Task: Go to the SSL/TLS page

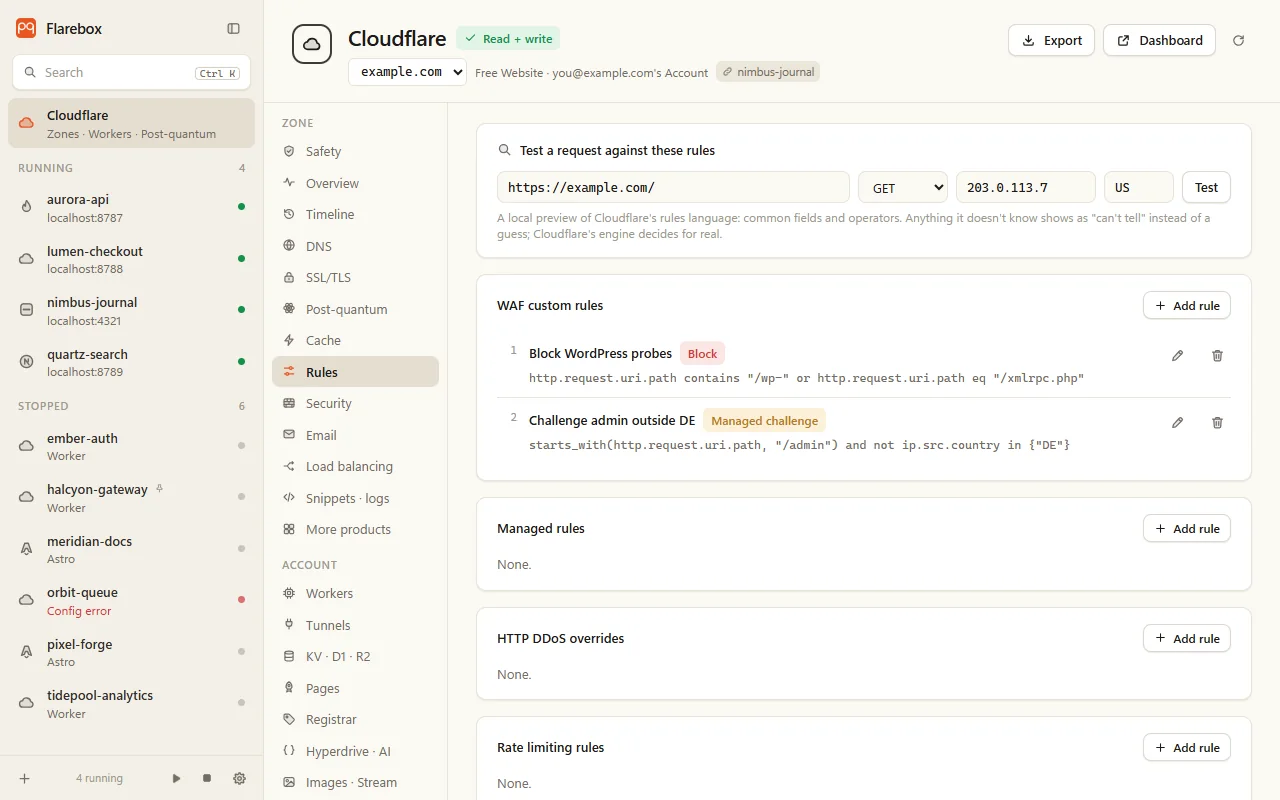Action: pyautogui.click(x=355, y=277)
